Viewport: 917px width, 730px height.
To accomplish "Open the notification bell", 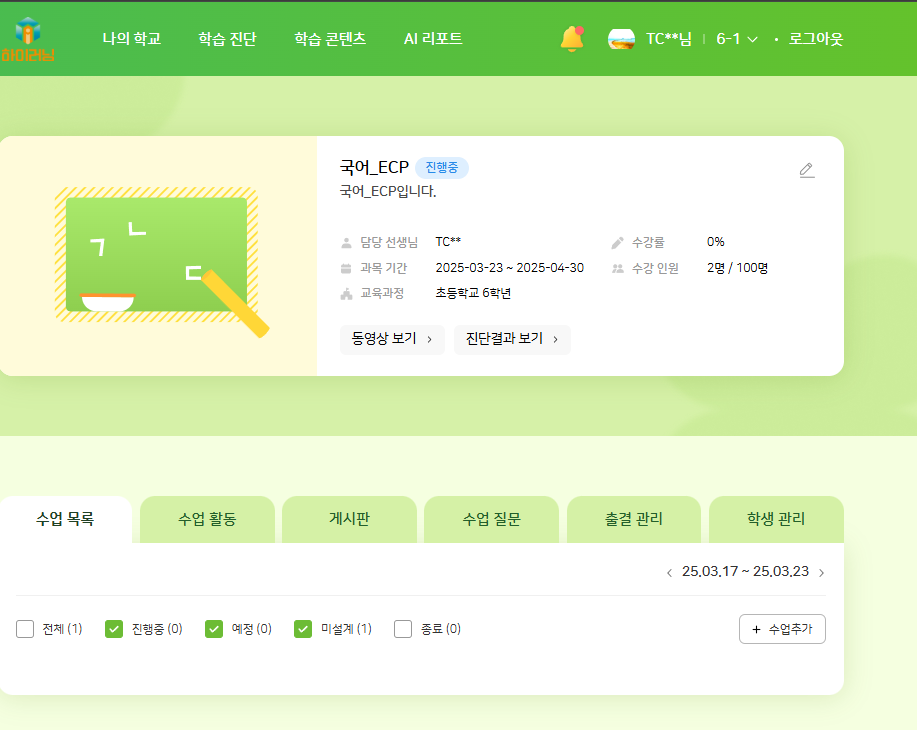I will pyautogui.click(x=572, y=39).
